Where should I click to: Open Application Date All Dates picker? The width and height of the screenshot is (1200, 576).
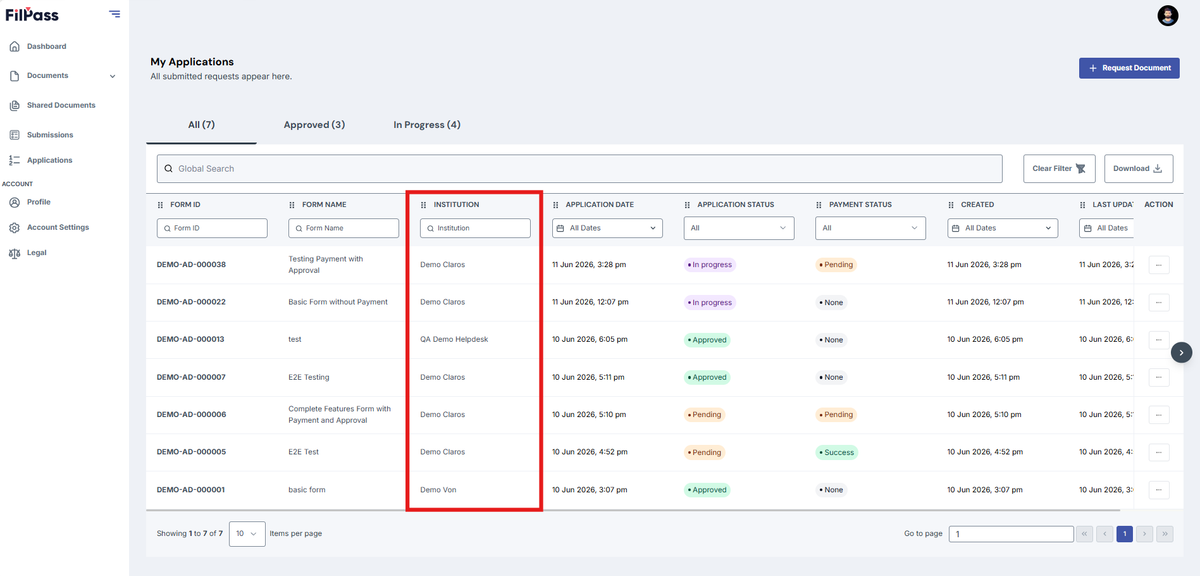608,228
